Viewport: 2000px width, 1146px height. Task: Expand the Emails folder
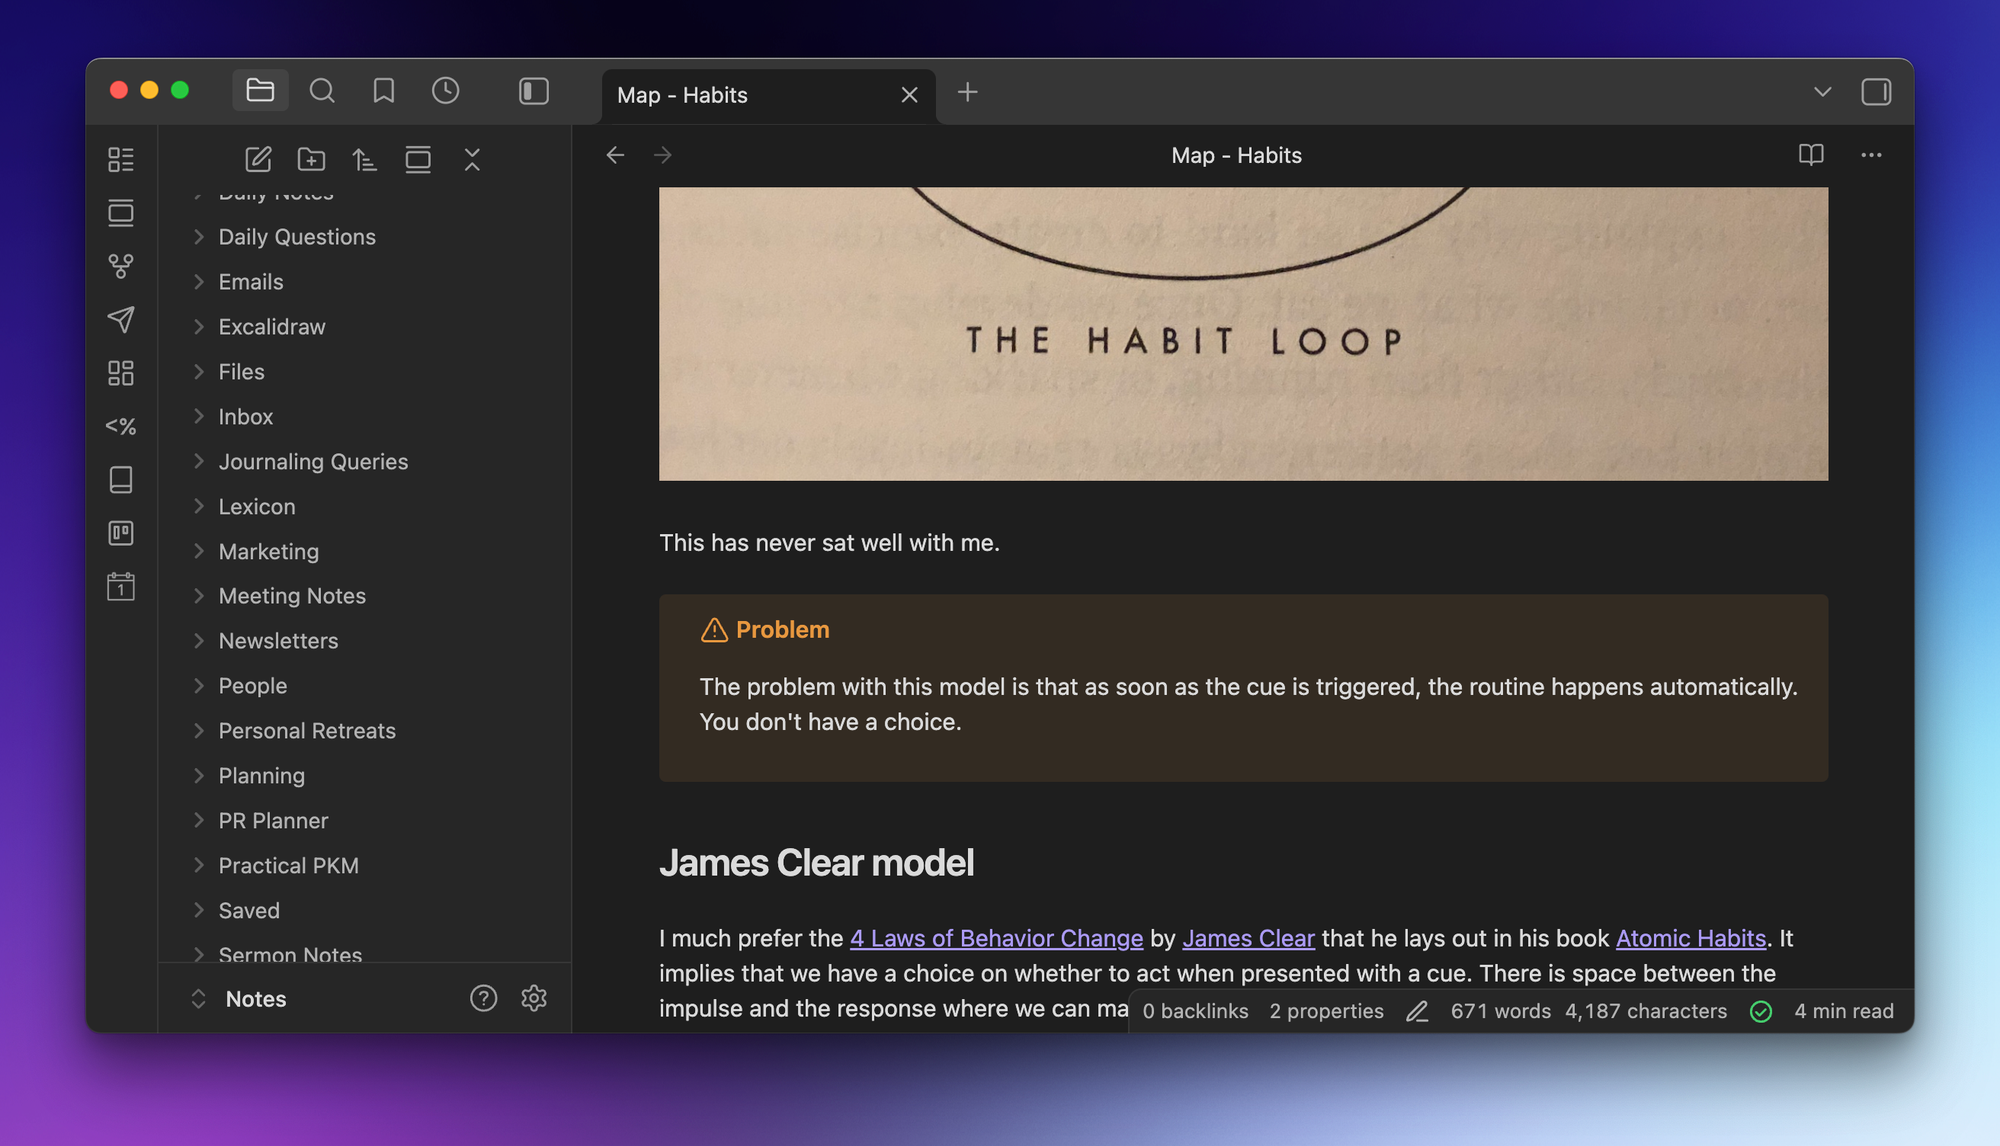[x=198, y=282]
